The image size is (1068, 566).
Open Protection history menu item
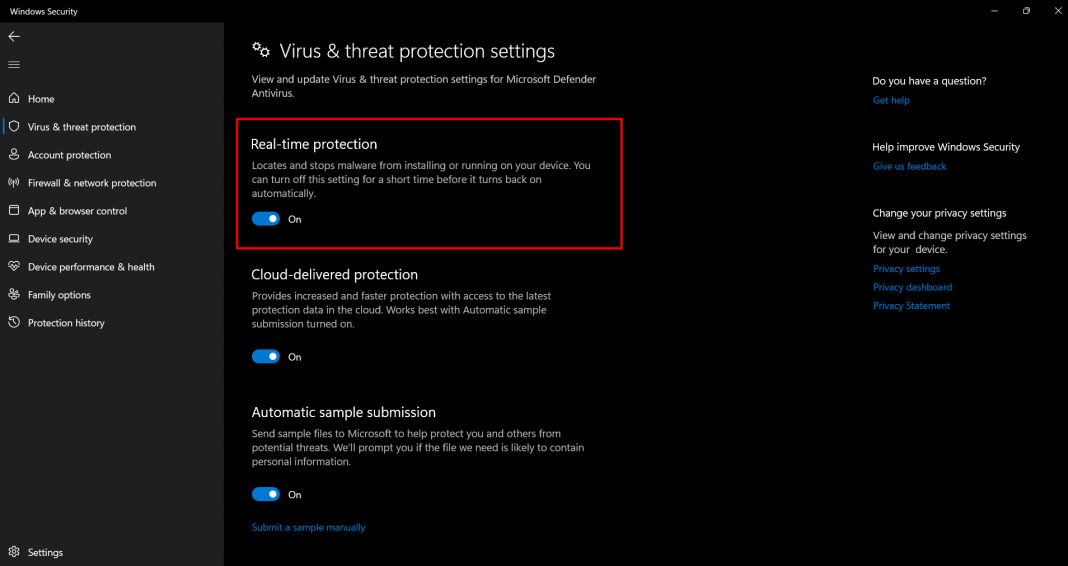[x=66, y=323]
